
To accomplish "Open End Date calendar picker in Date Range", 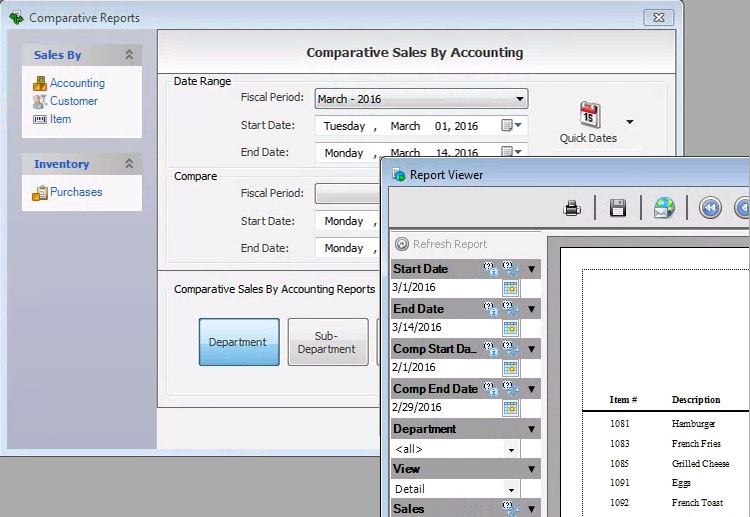I will pos(511,152).
